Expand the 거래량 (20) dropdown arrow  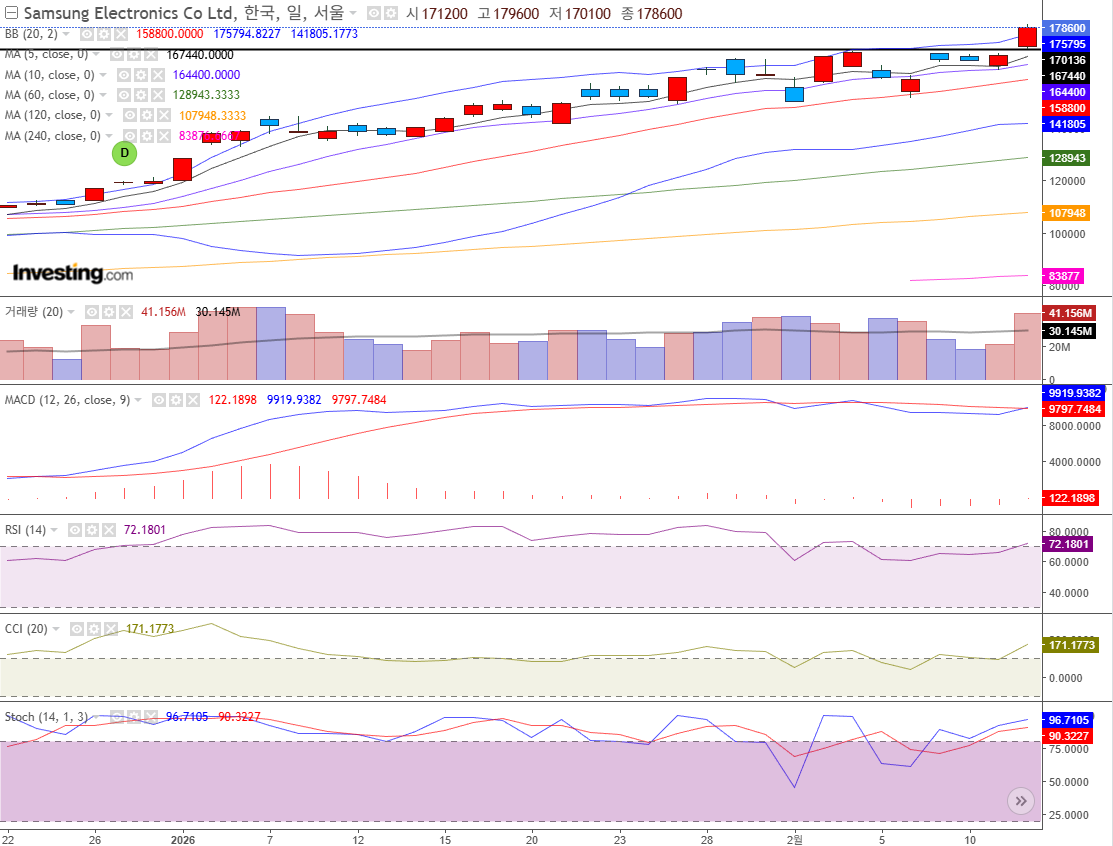click(71, 312)
